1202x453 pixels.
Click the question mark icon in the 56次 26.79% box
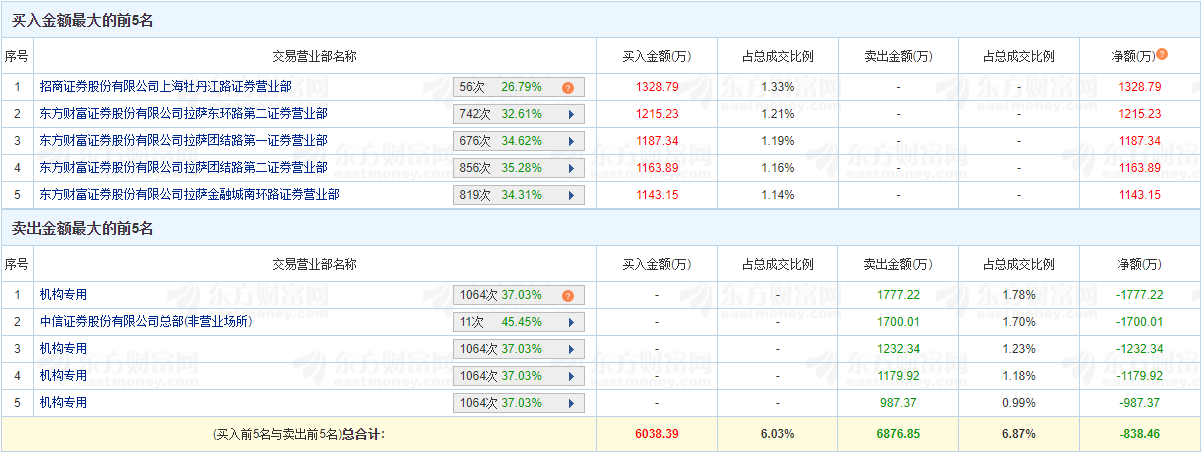[x=567, y=87]
